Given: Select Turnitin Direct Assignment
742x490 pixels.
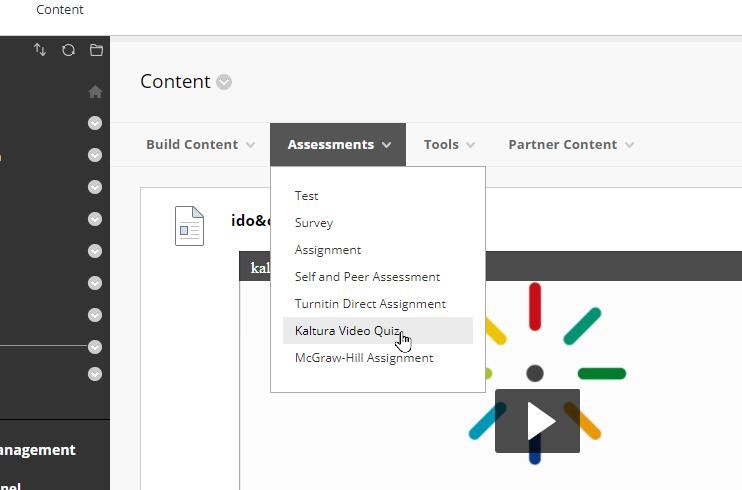Looking at the screenshot, I should pyautogui.click(x=370, y=303).
